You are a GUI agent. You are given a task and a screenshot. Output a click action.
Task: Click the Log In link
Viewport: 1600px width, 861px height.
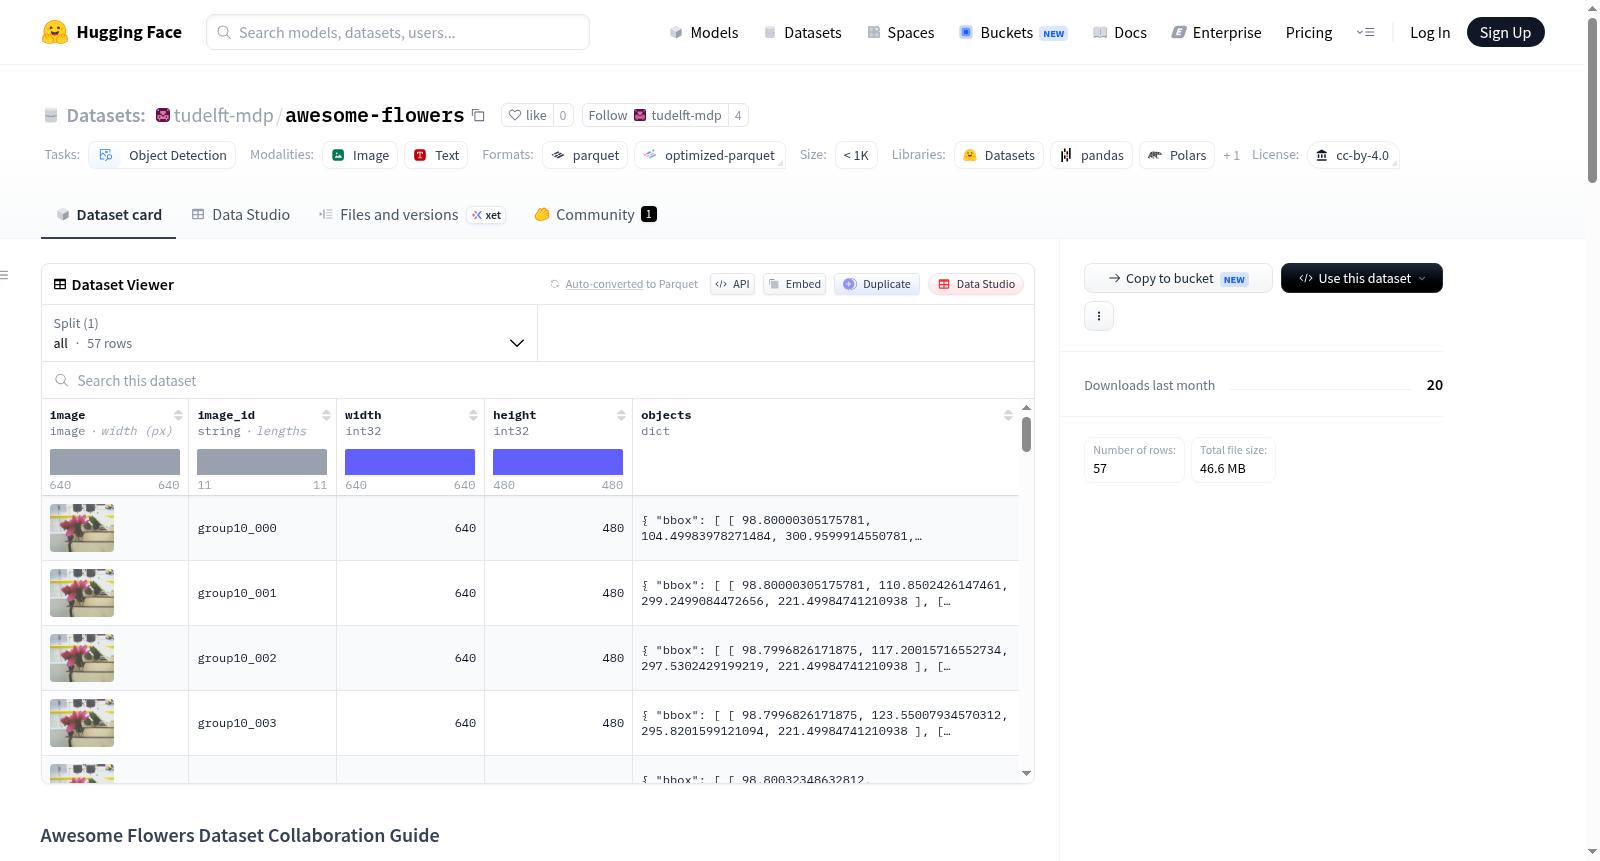pyautogui.click(x=1430, y=32)
